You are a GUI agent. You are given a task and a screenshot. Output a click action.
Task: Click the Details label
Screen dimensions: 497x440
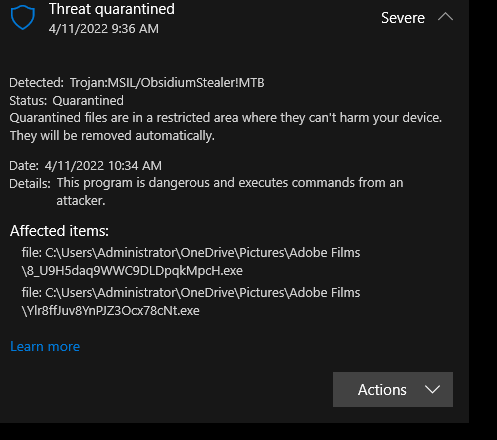point(30,184)
